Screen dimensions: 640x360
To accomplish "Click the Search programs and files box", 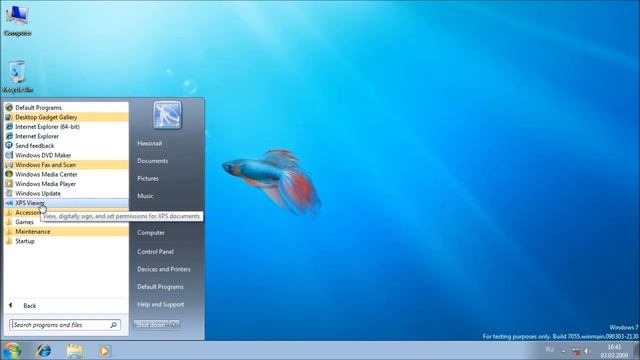I will click(x=65, y=325).
